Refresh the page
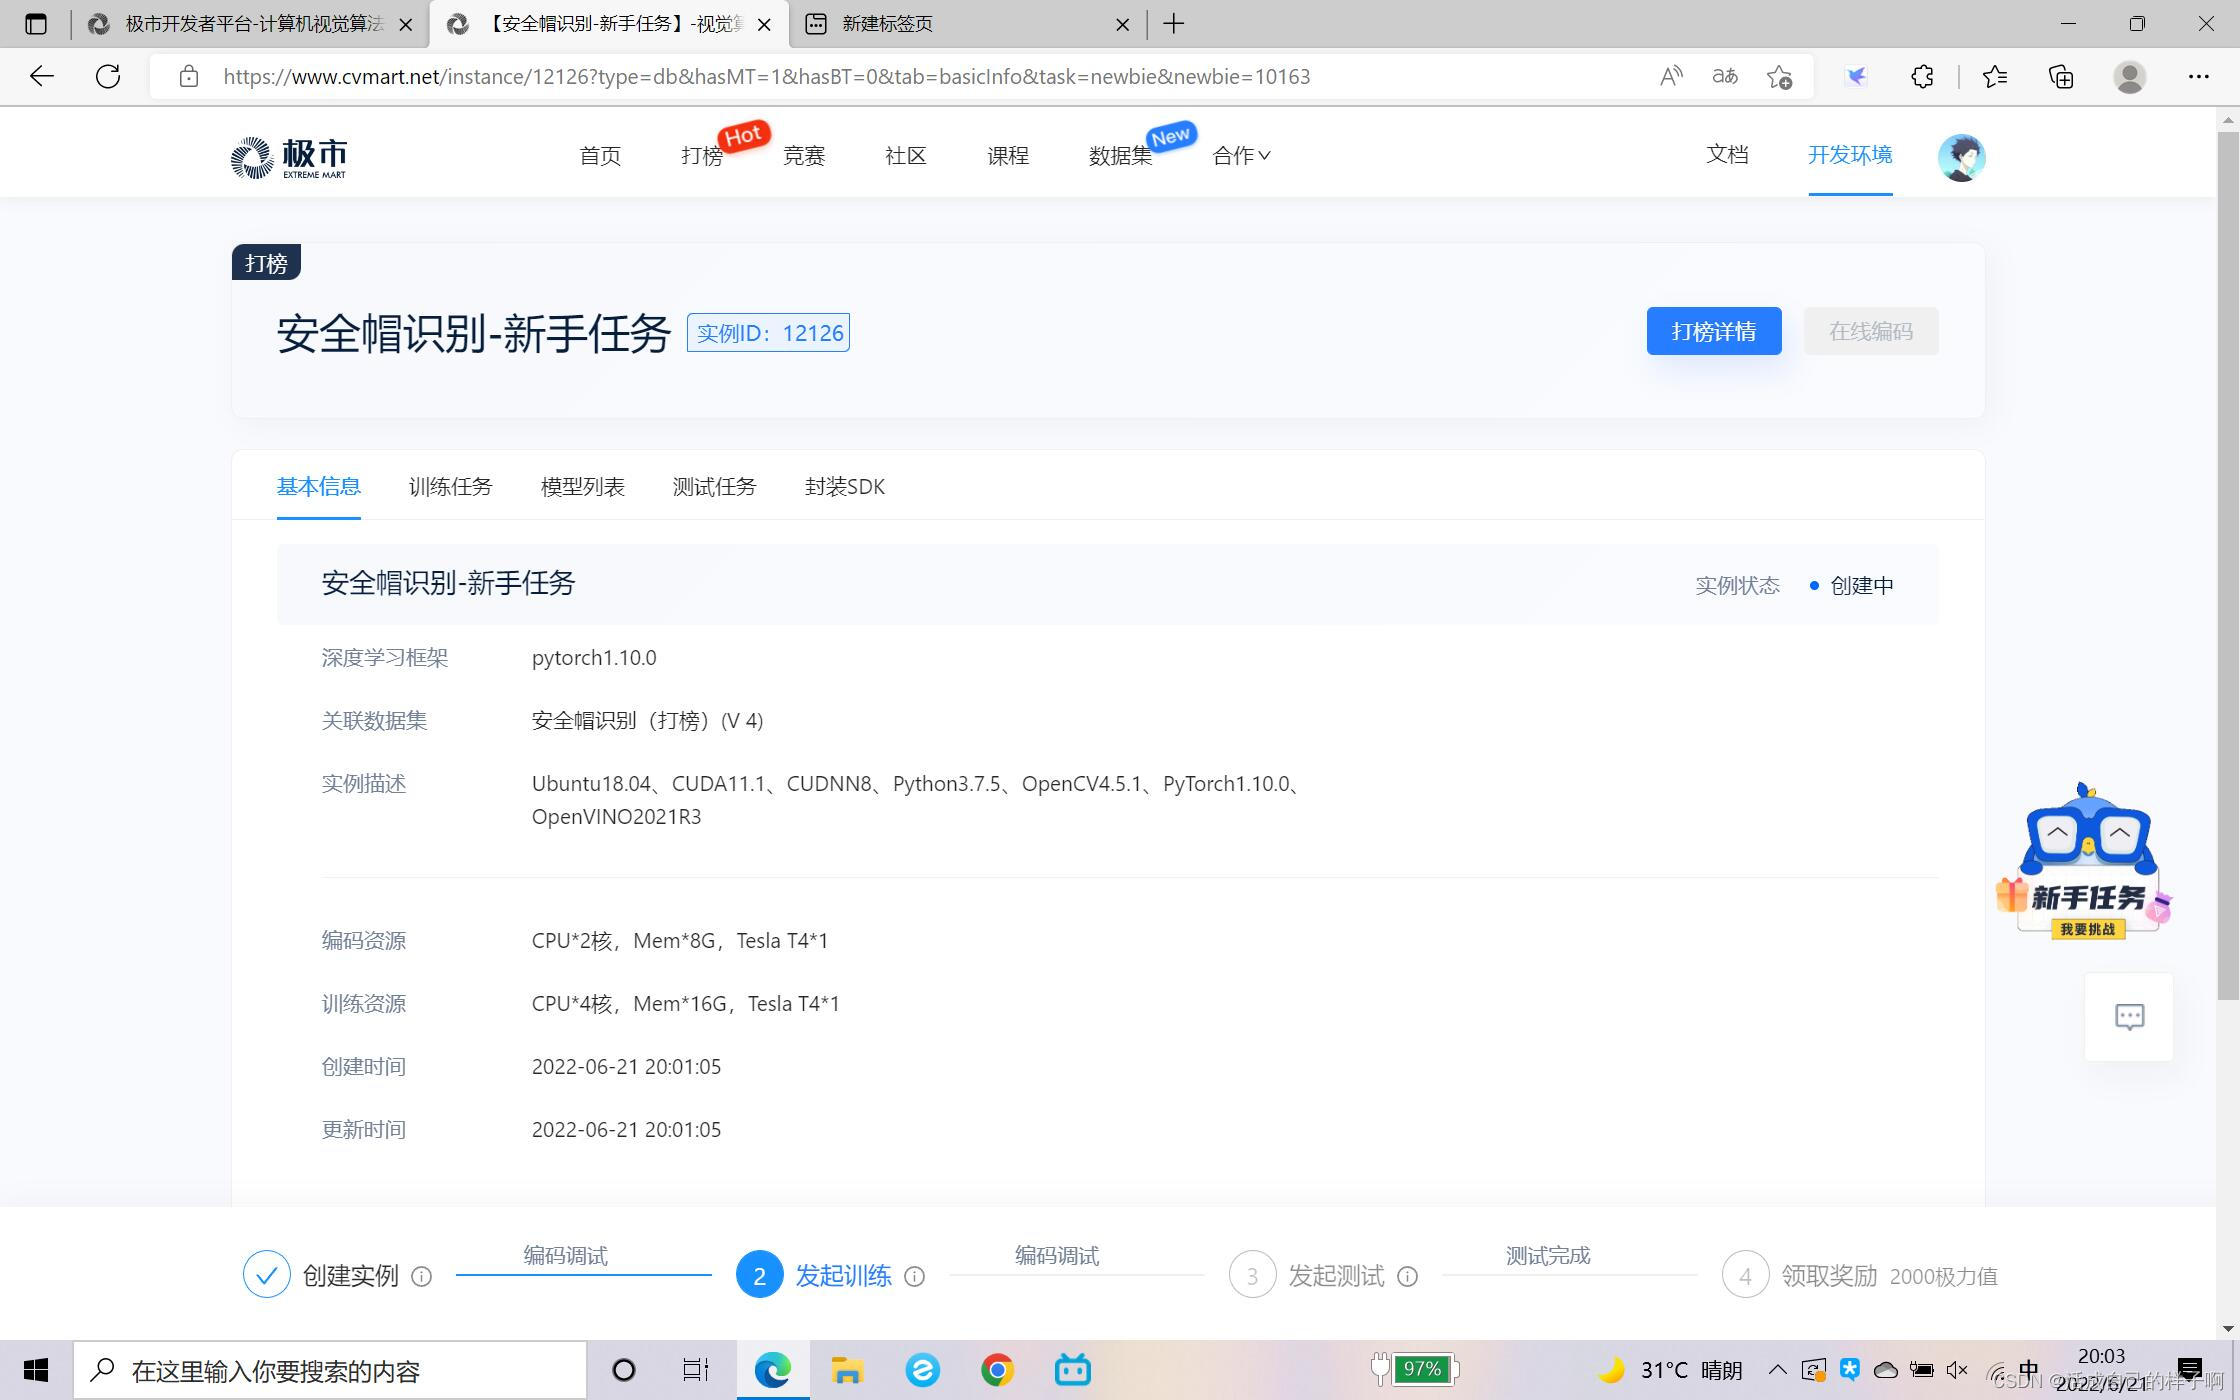The image size is (2240, 1400). pyautogui.click(x=108, y=77)
